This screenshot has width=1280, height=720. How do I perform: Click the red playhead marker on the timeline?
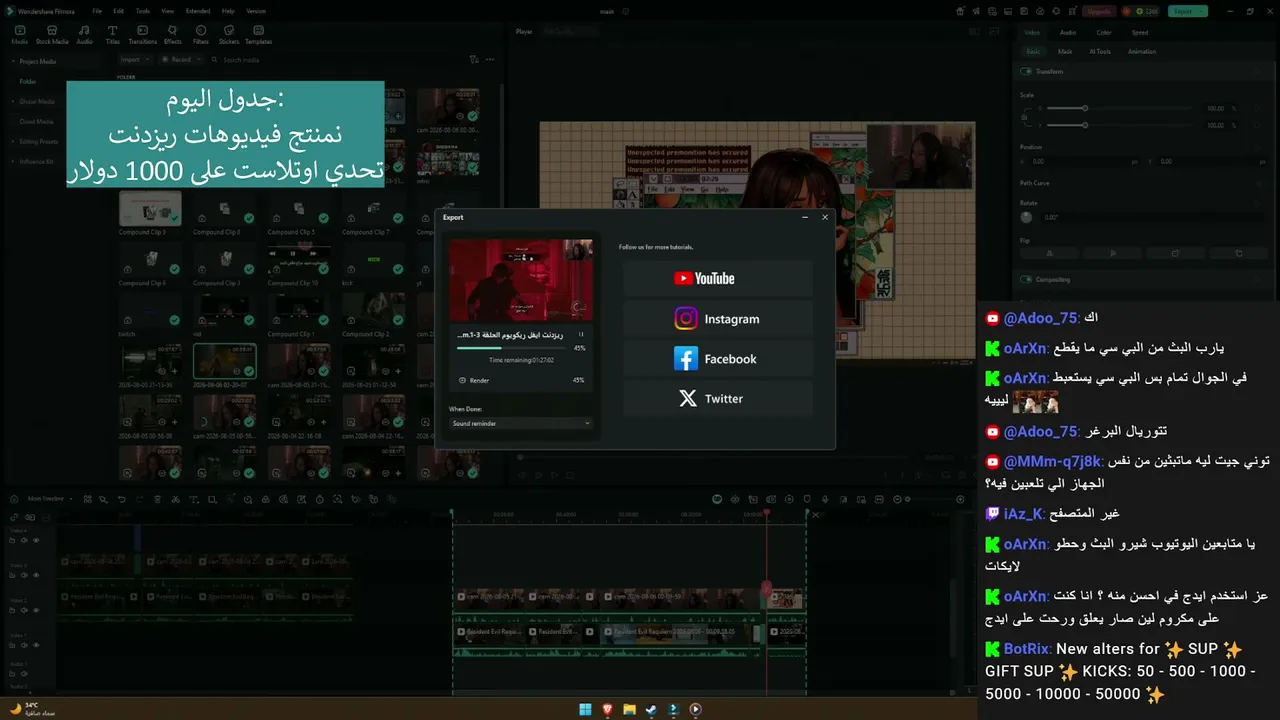767,513
